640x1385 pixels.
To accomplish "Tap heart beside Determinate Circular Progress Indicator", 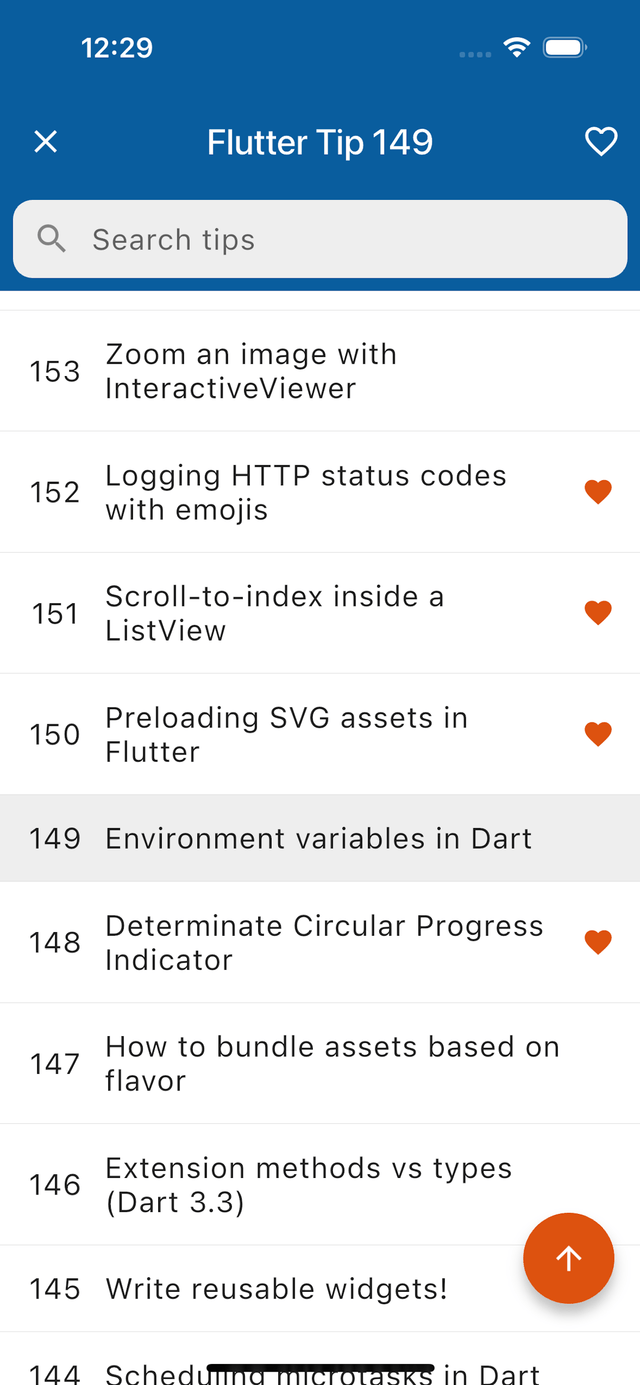I will pyautogui.click(x=598, y=942).
